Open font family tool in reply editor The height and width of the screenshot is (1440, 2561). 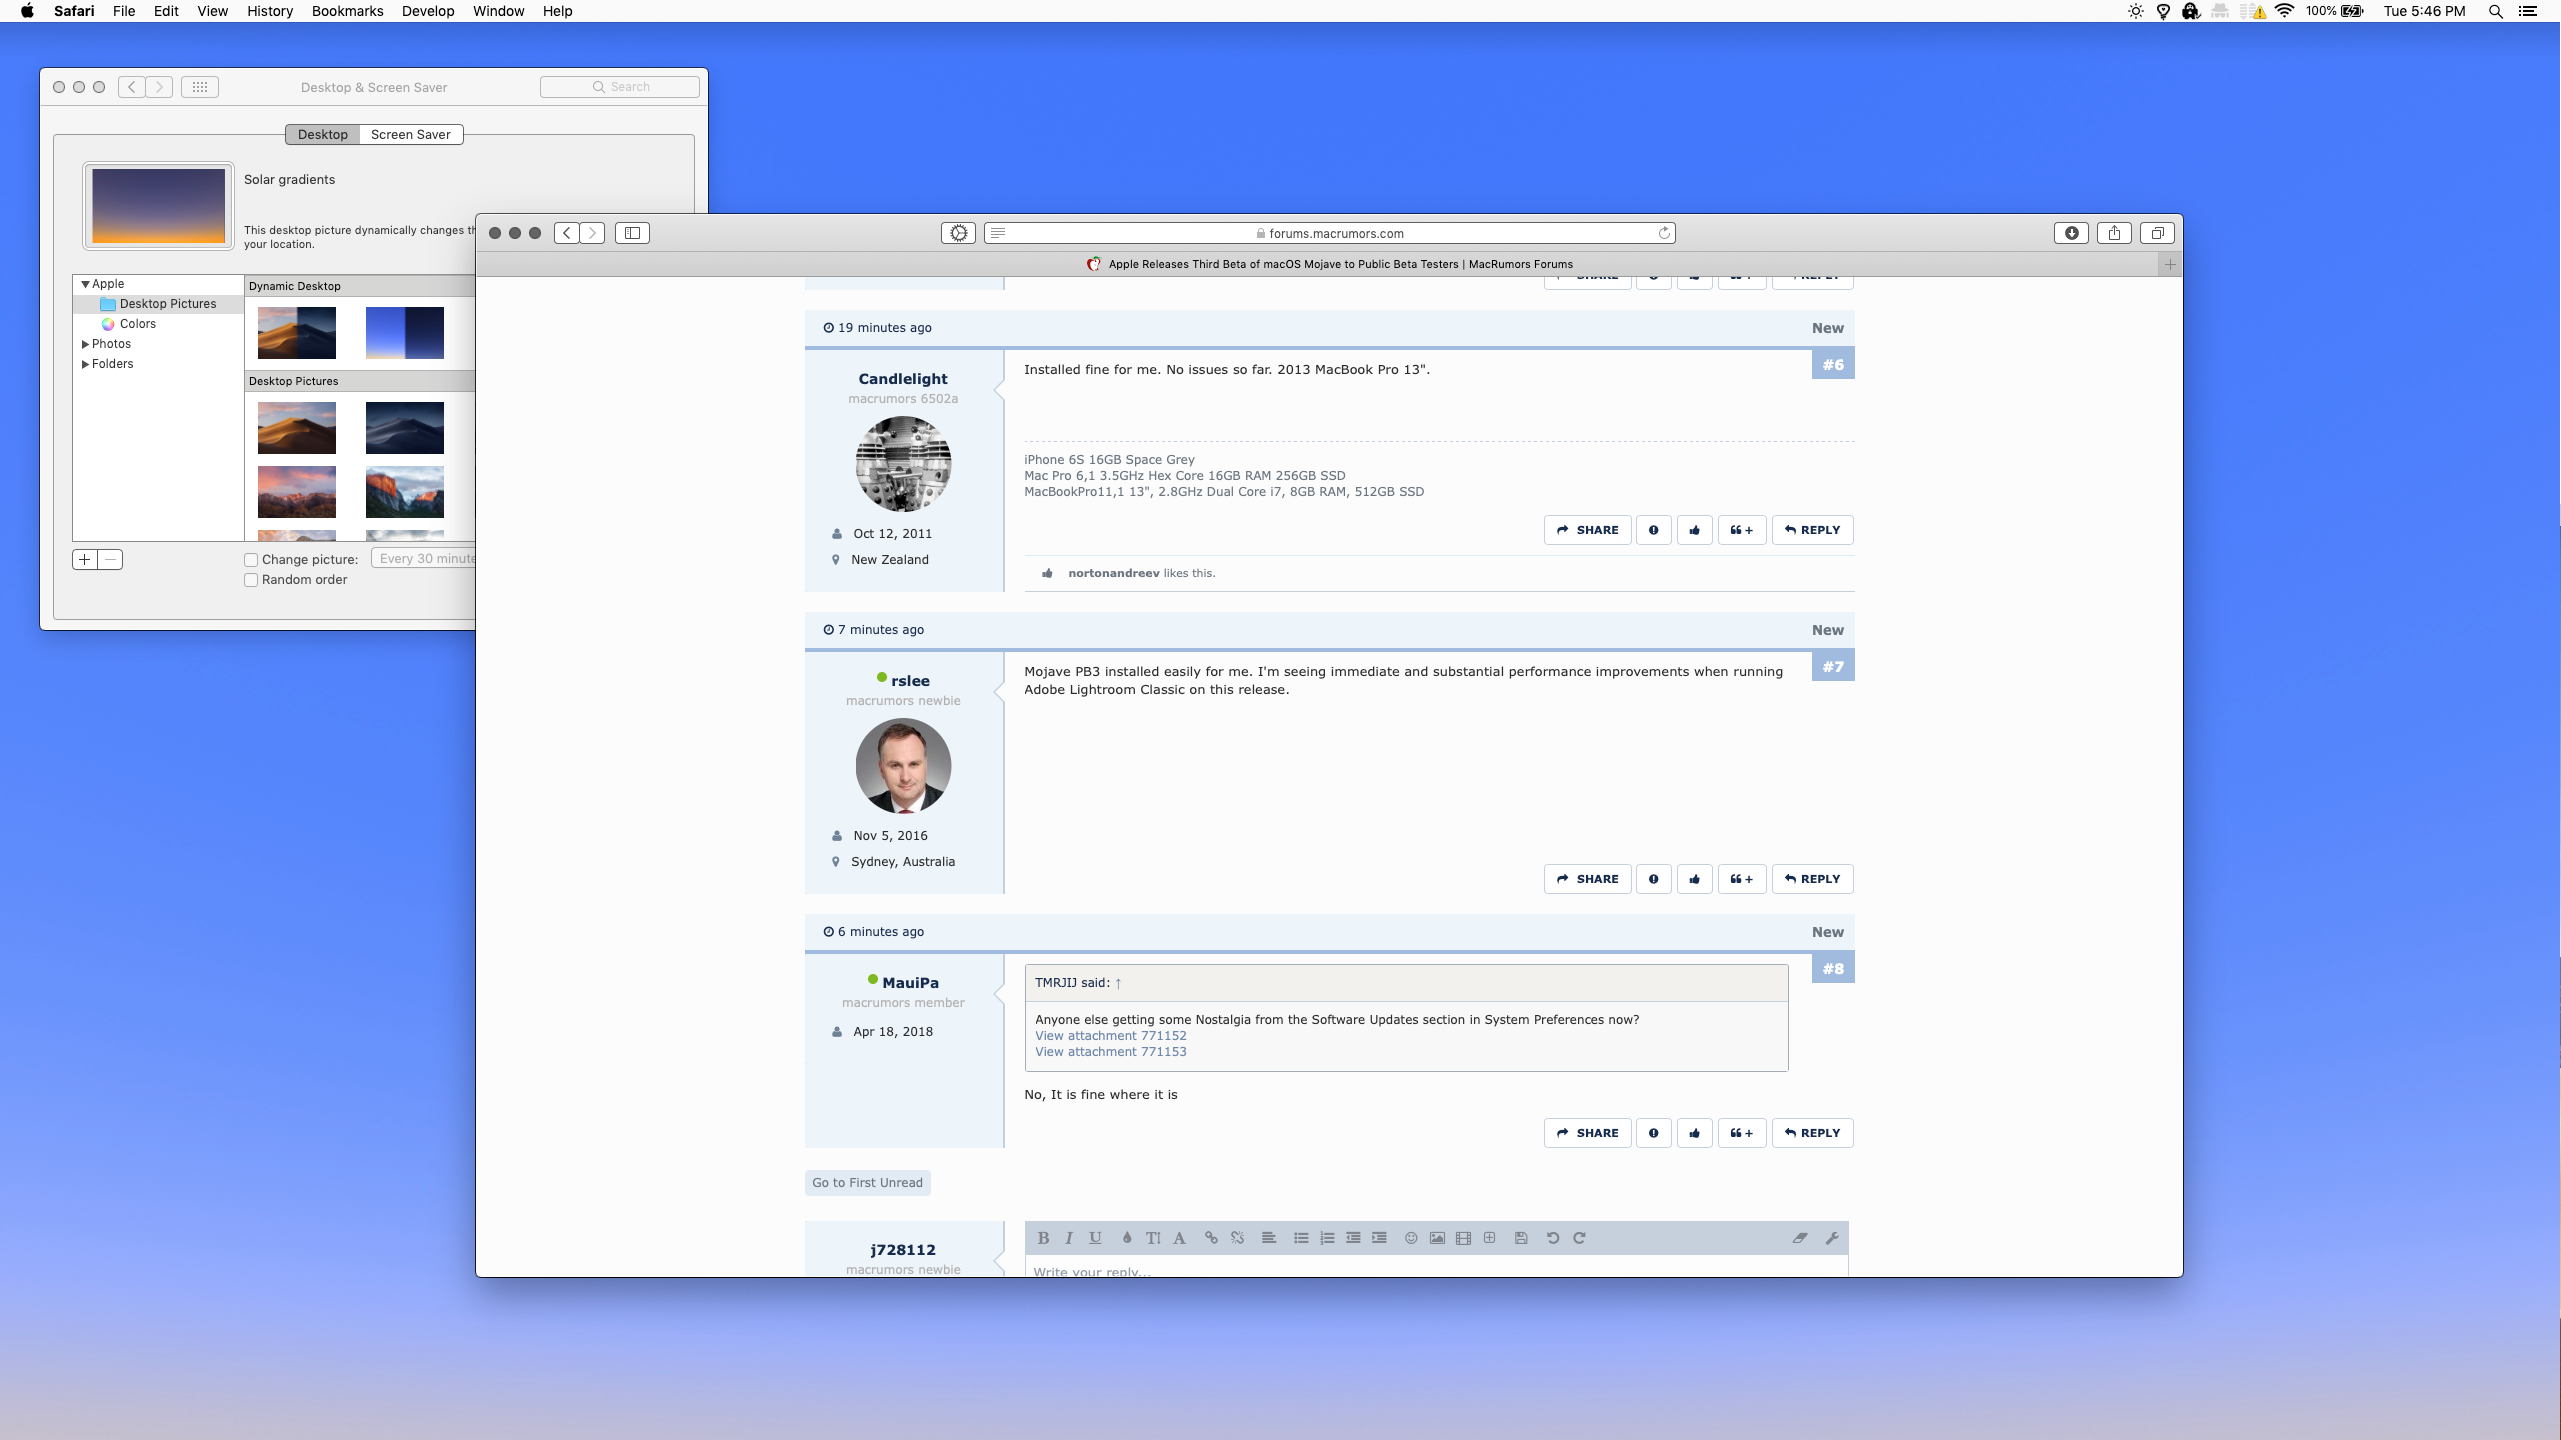pos(1179,1238)
